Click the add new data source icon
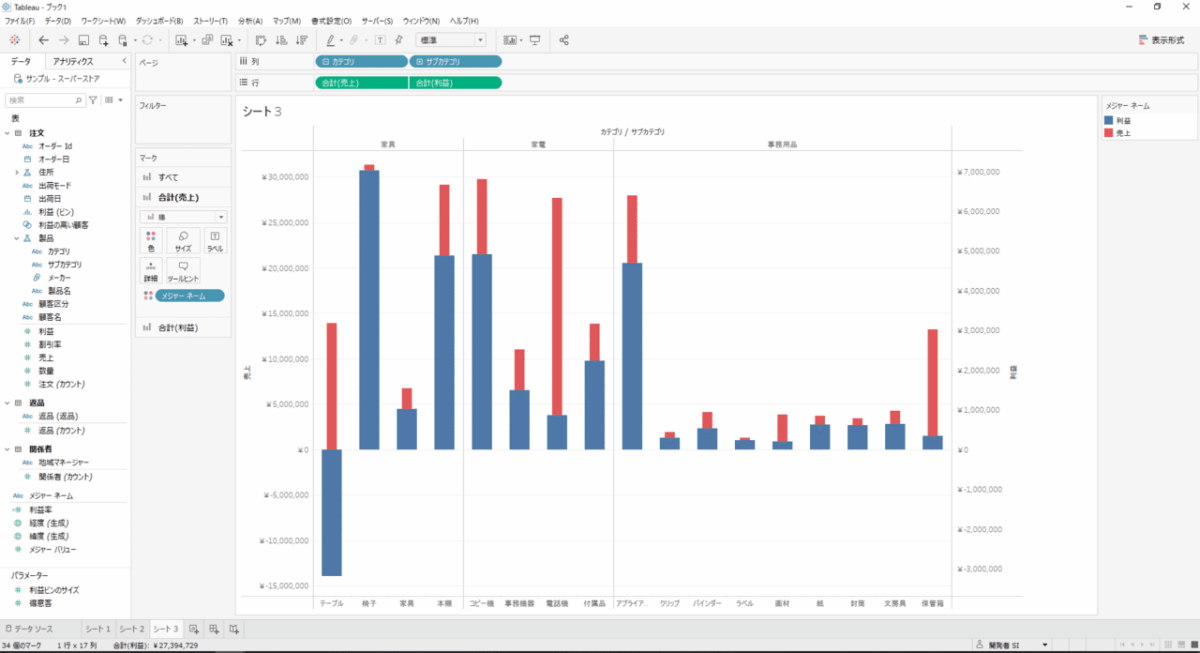The image size is (1200, 653). click(x=103, y=40)
